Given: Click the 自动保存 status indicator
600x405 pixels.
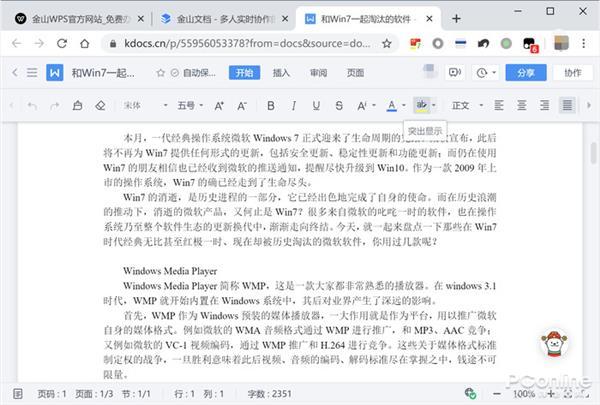Looking at the screenshot, I should [x=194, y=73].
